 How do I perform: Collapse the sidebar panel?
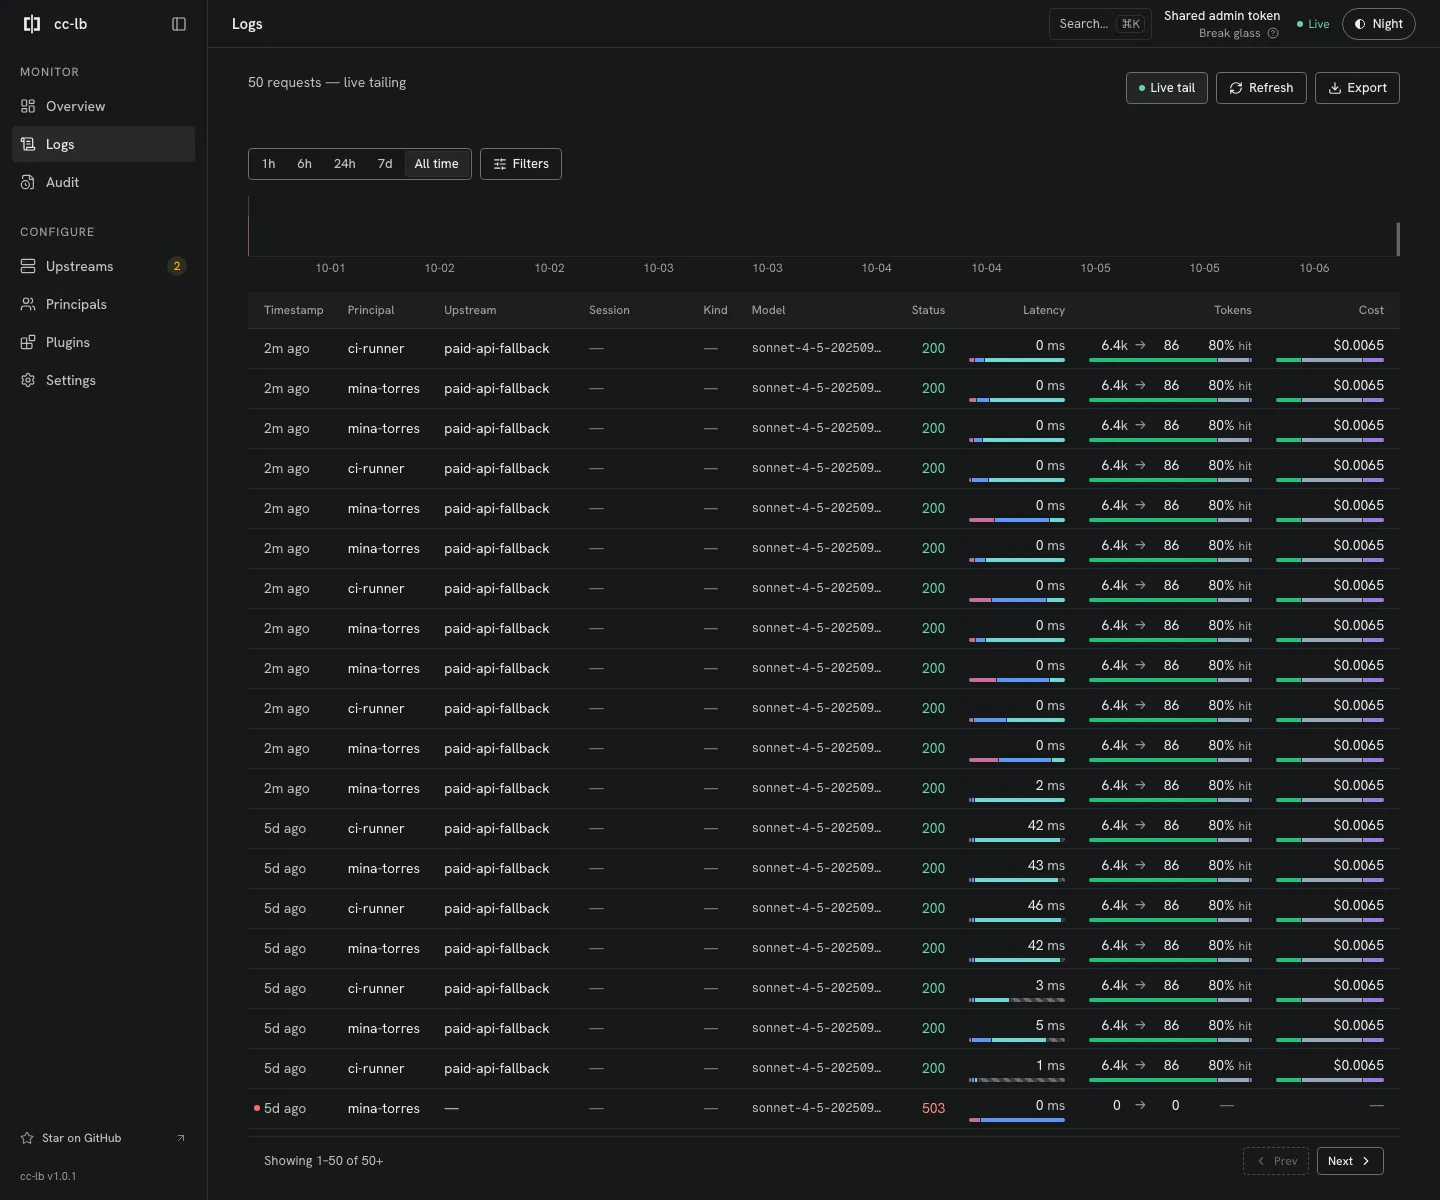point(179,24)
